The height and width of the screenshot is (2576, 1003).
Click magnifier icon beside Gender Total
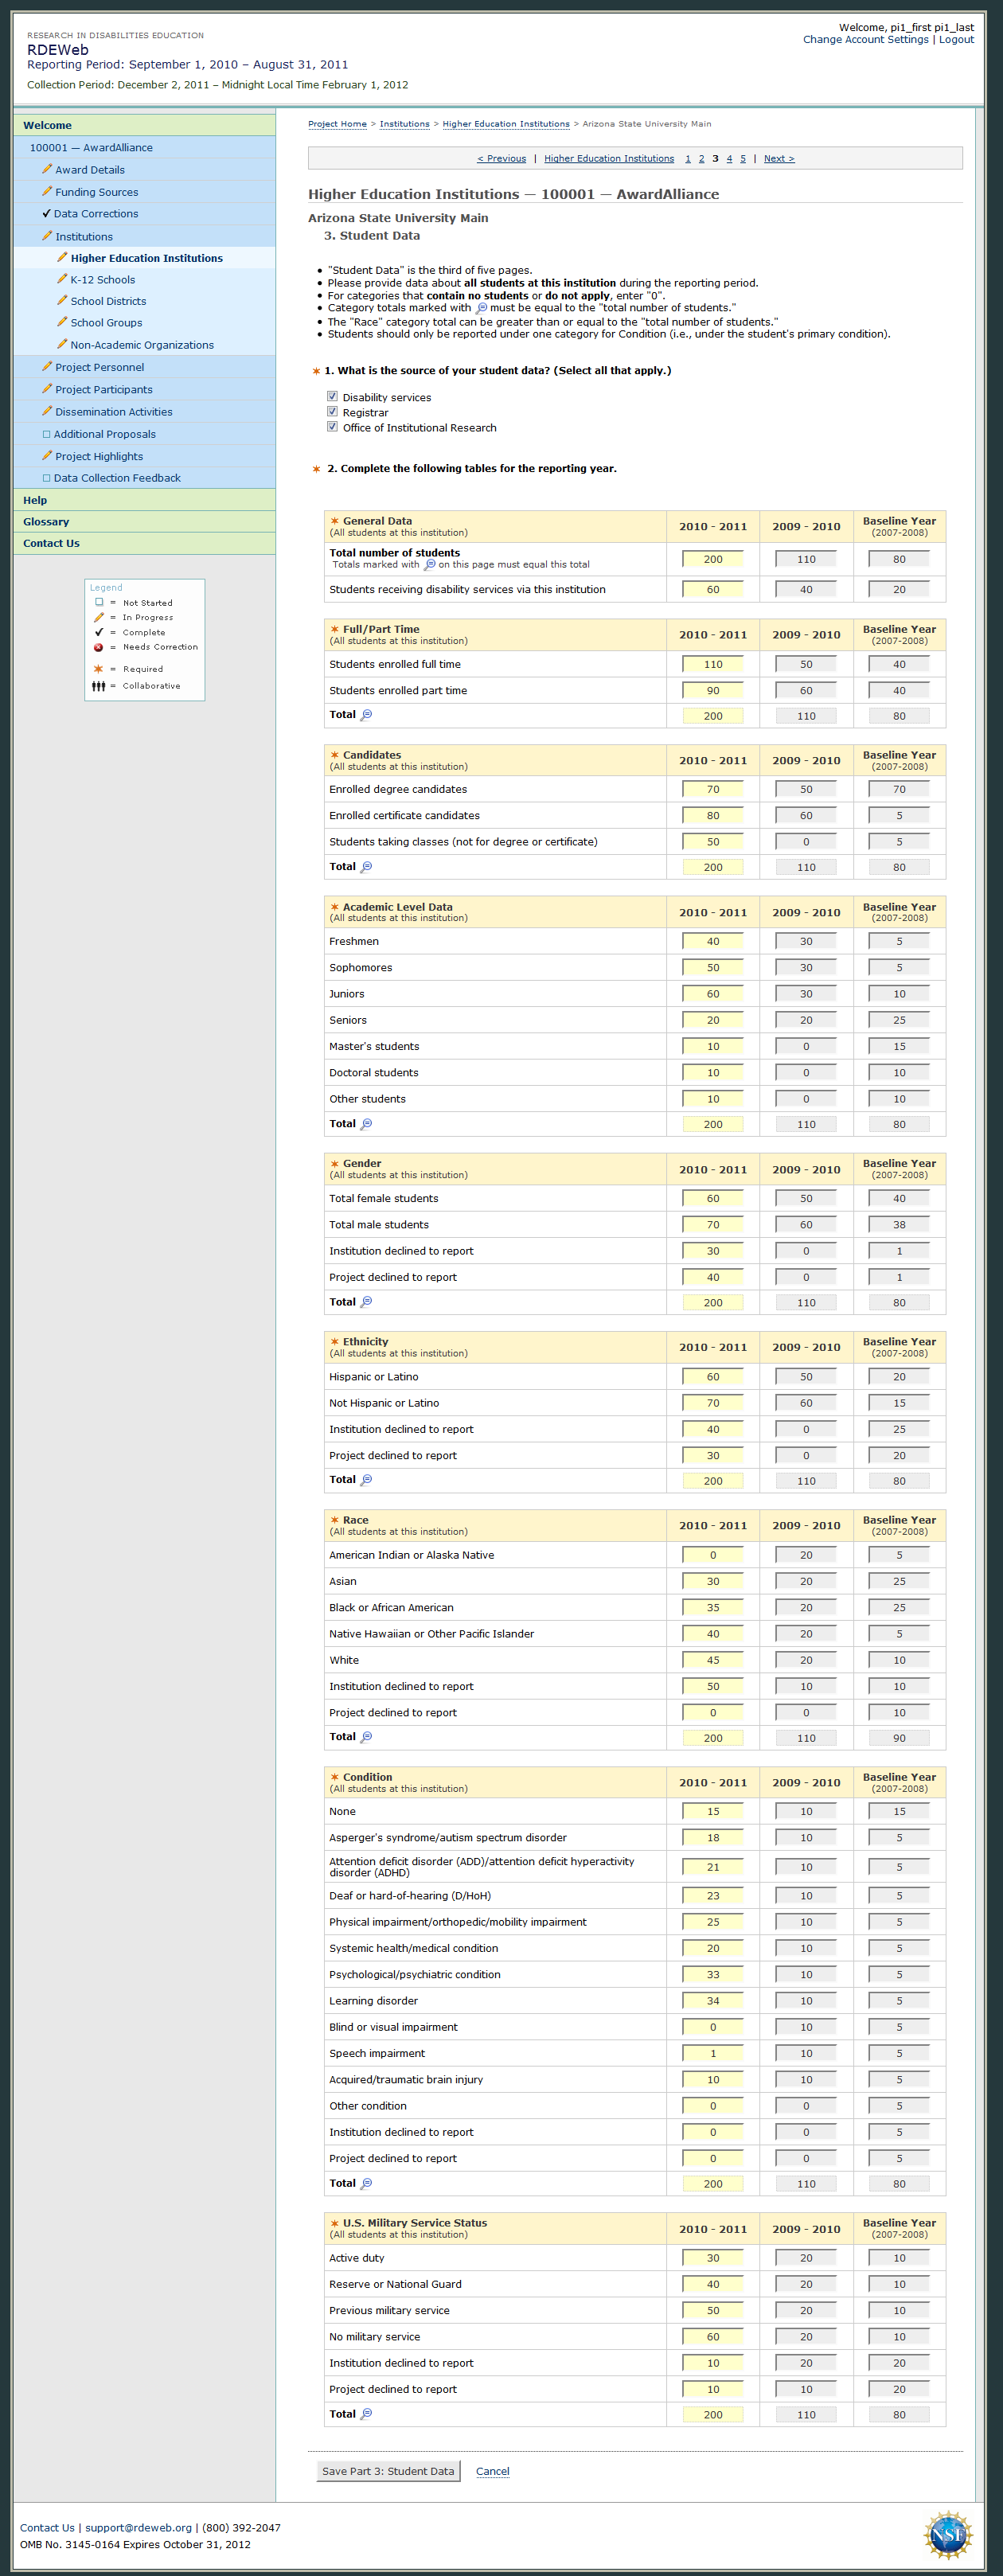[x=366, y=1301]
